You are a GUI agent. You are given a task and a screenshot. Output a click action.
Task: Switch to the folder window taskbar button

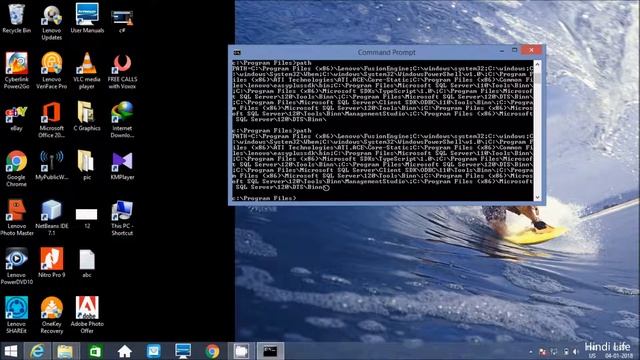click(241, 351)
